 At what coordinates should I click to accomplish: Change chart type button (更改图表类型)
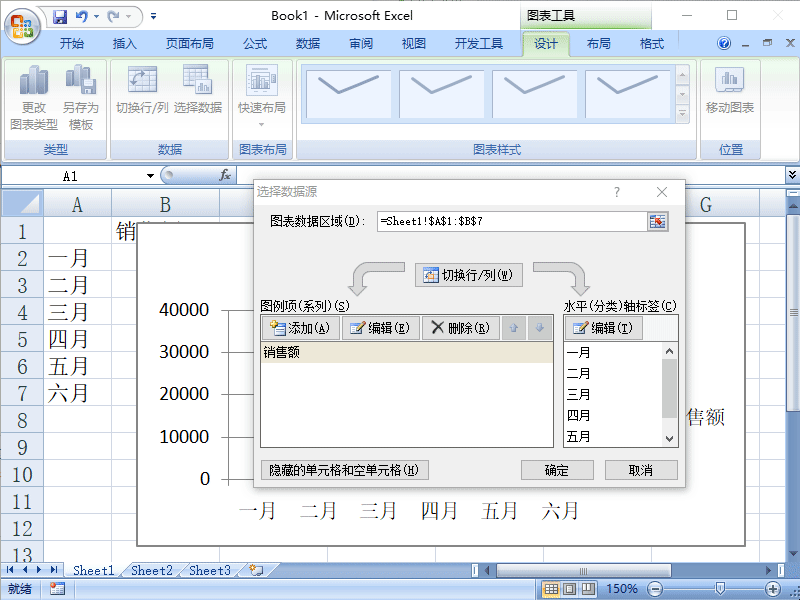[x=34, y=98]
